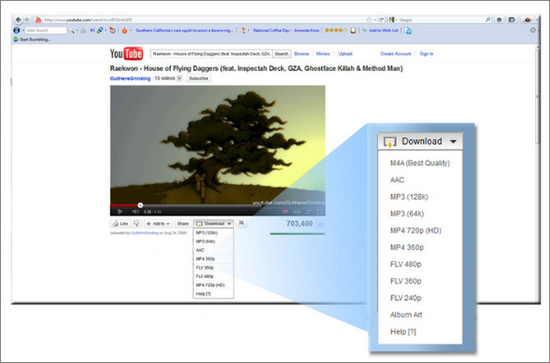This screenshot has height=363, width=550.
Task: Open the Upload link
Action: (x=345, y=54)
